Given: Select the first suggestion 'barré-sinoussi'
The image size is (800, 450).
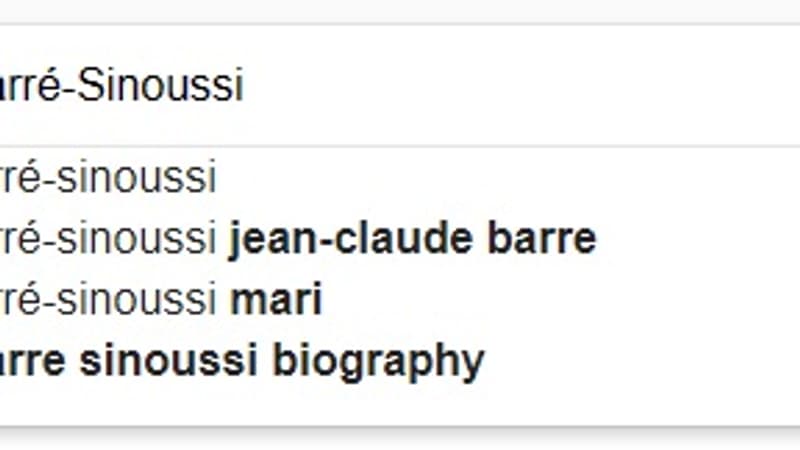Looking at the screenshot, I should point(400,177).
